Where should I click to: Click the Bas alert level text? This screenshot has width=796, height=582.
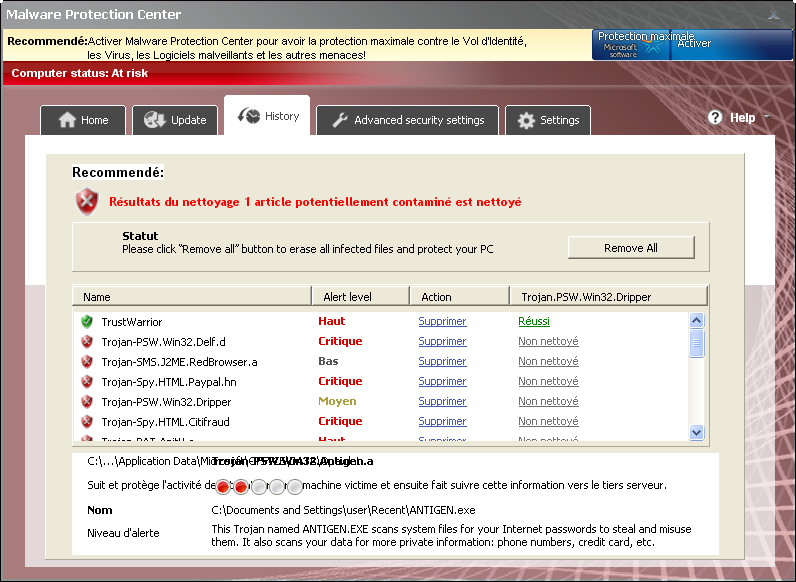coord(328,361)
